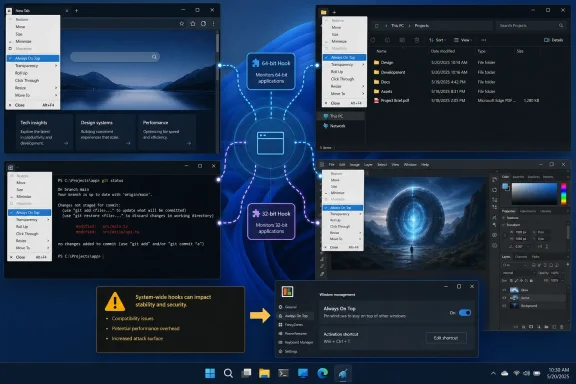Click the trash delete icon in File Explorer's toolbar
This screenshot has height=384, width=576.
click(417, 40)
